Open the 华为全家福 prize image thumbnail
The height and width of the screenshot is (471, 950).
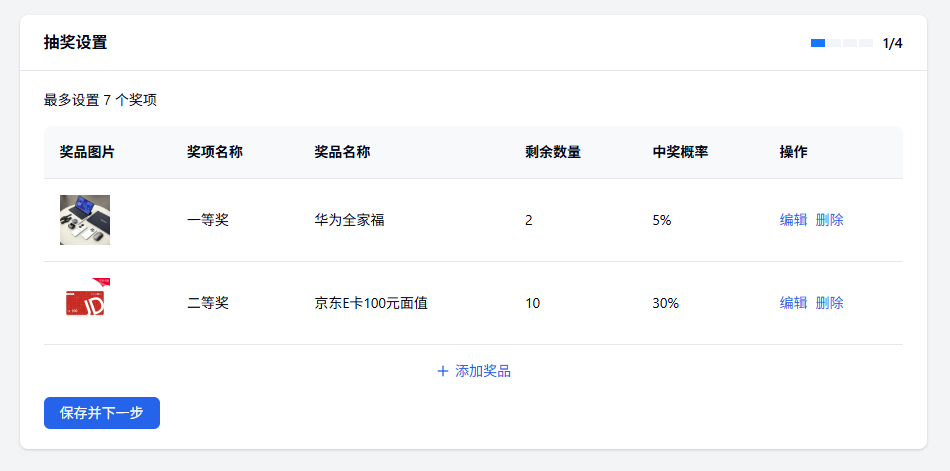click(x=85, y=220)
